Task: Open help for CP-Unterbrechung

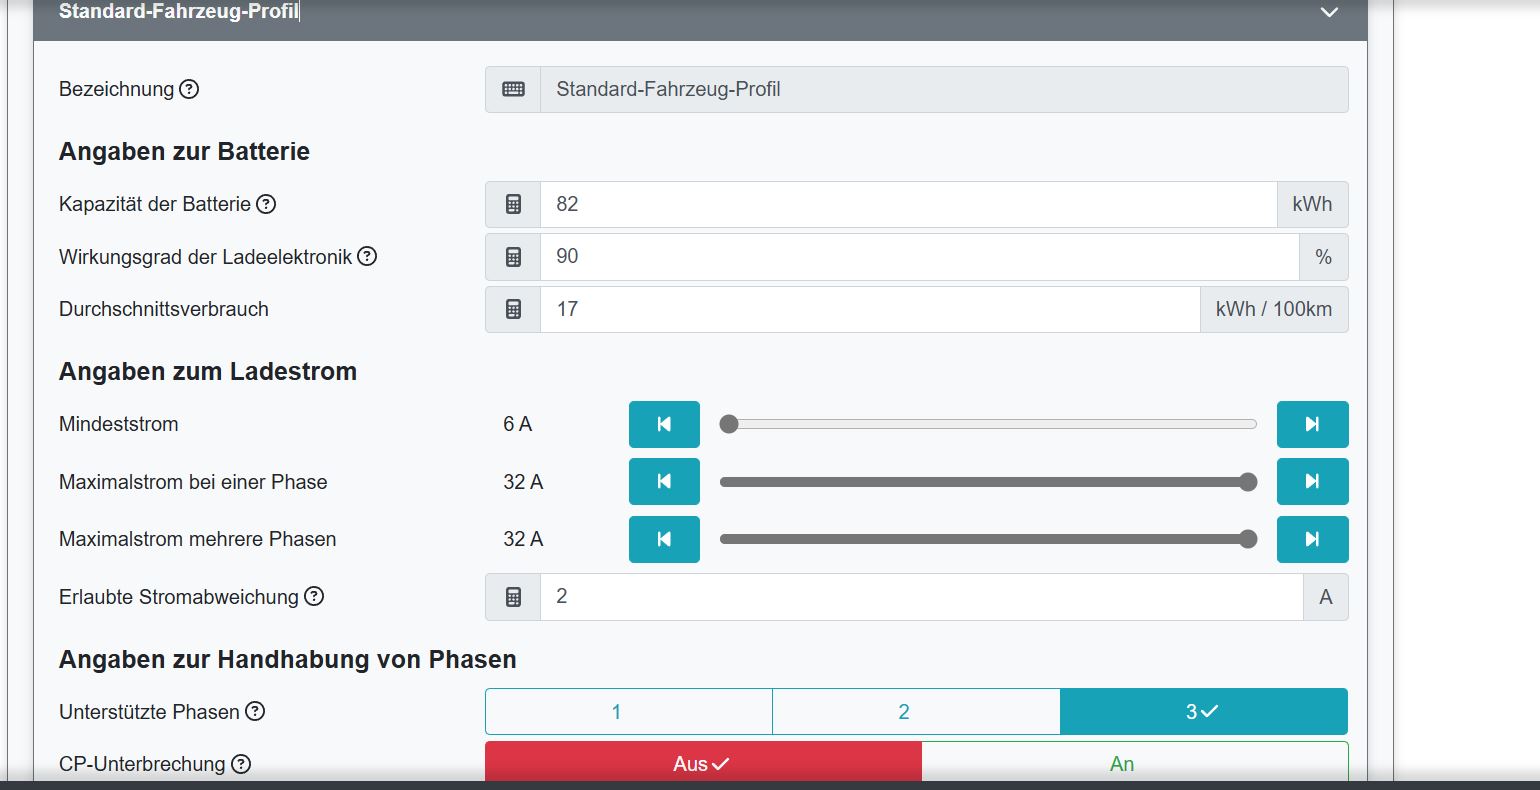Action: (x=241, y=764)
